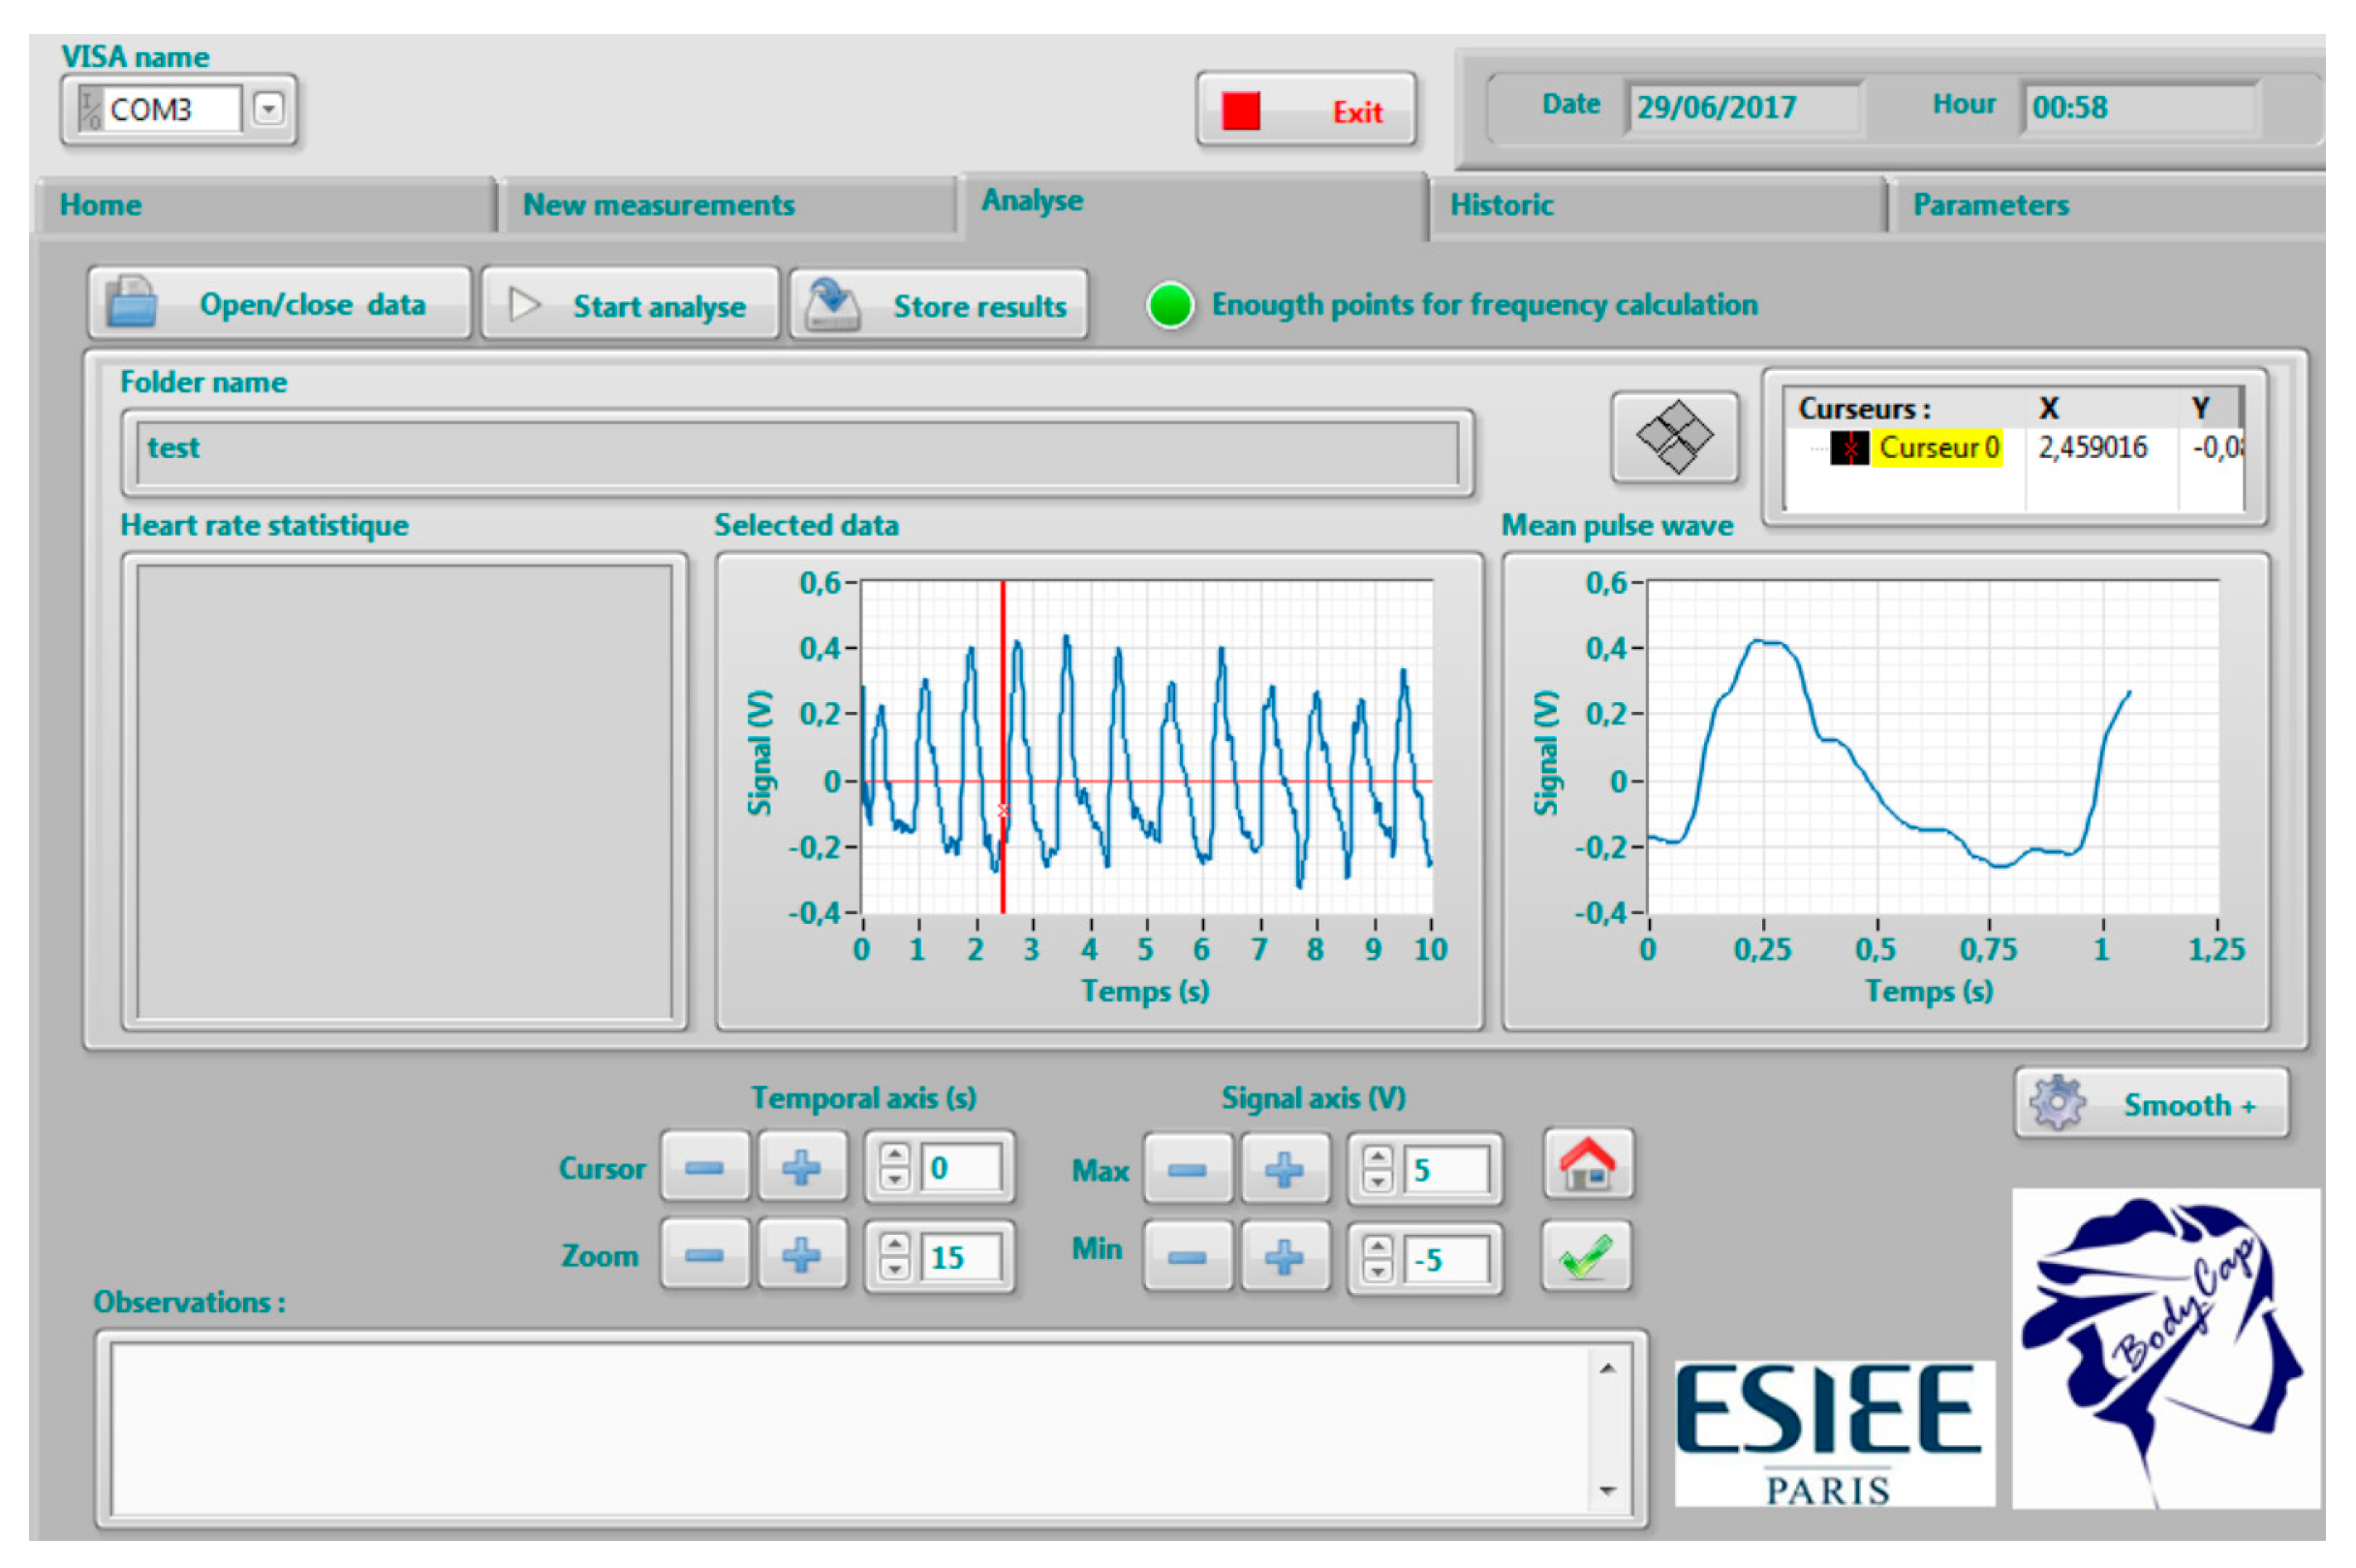
Task: Open the VISA name COM3 dropdown
Action: tap(268, 108)
